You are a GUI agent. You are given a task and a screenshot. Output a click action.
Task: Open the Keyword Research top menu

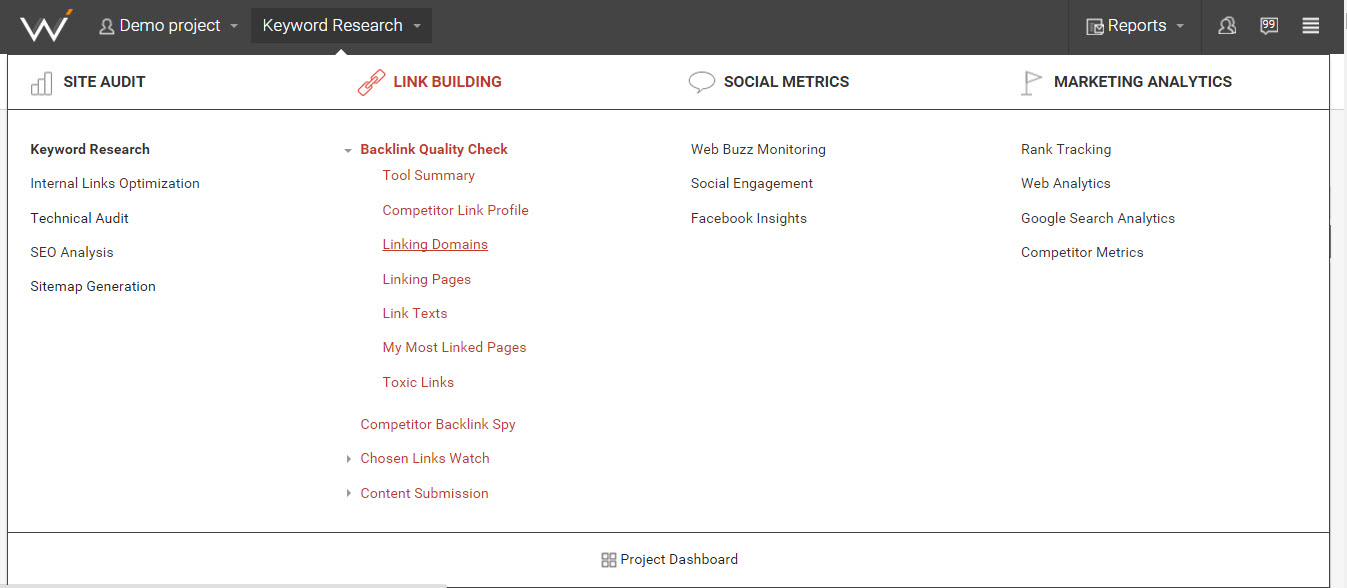click(342, 26)
